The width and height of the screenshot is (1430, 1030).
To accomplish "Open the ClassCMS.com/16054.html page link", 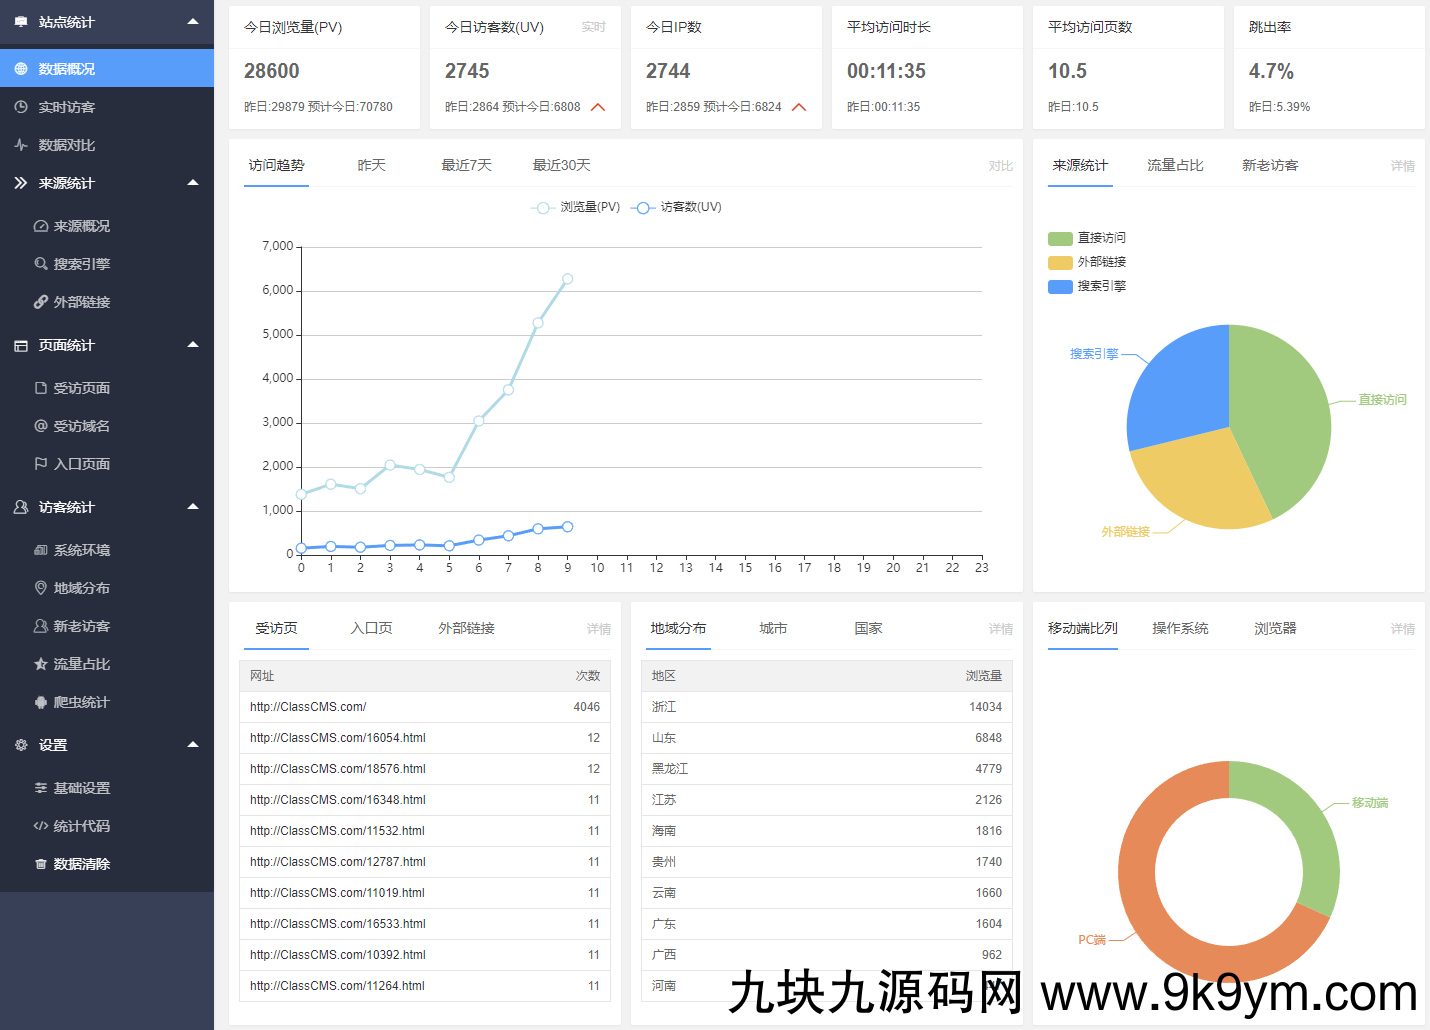I will [338, 738].
